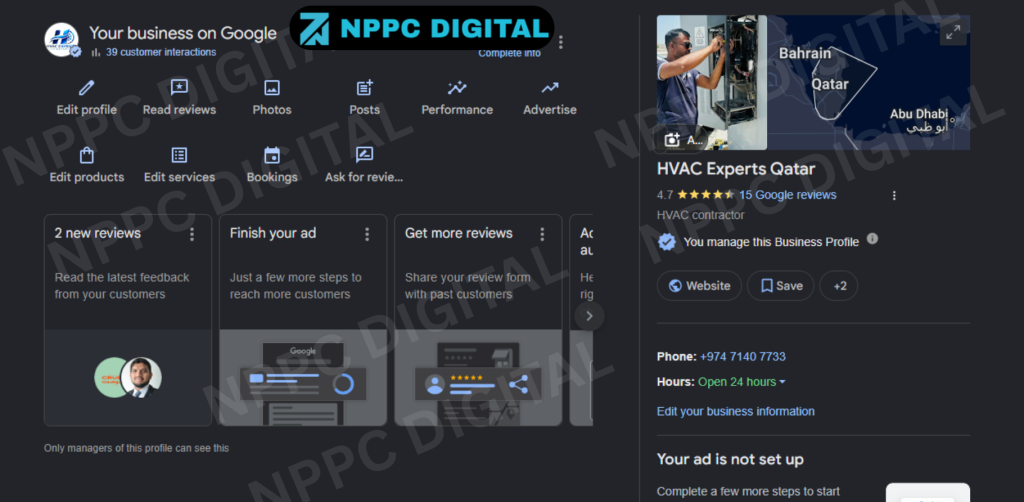Click the business logo avatar
The height and width of the screenshot is (502, 1024).
61,40
